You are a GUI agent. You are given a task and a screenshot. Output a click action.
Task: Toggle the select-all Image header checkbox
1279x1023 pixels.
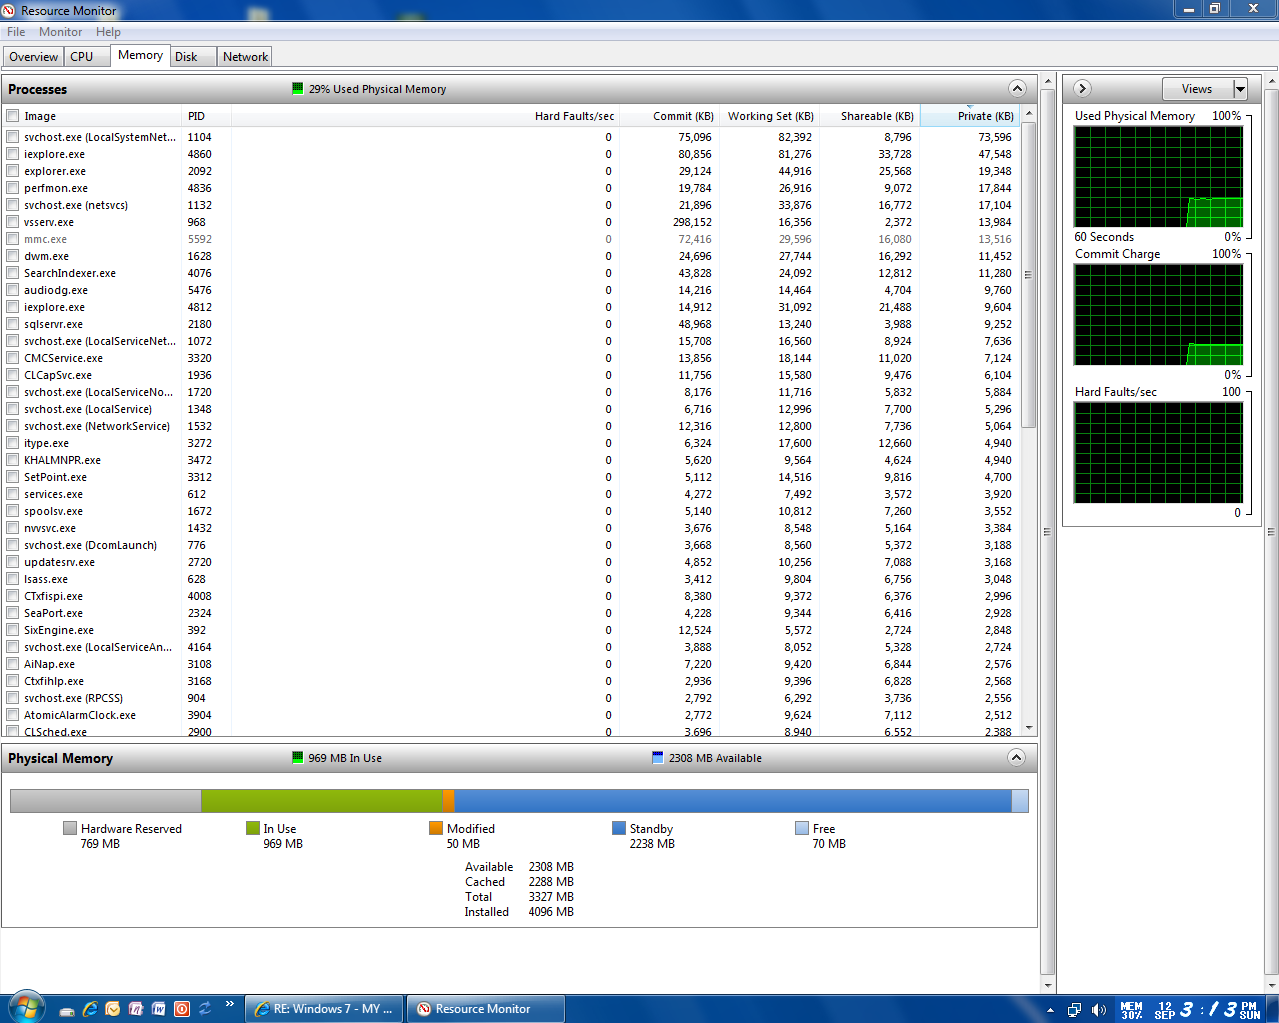[x=13, y=116]
